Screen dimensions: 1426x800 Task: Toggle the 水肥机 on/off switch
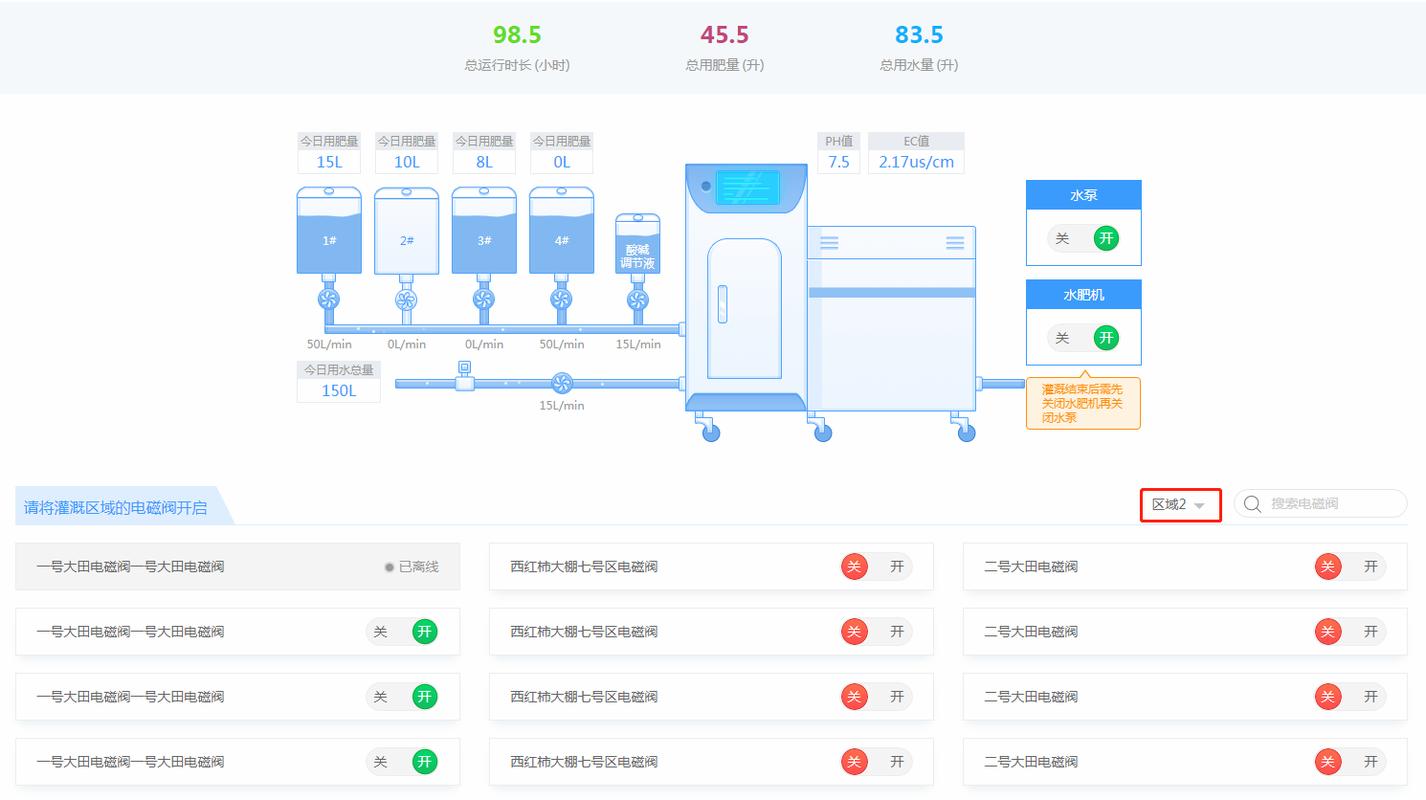(x=1083, y=338)
